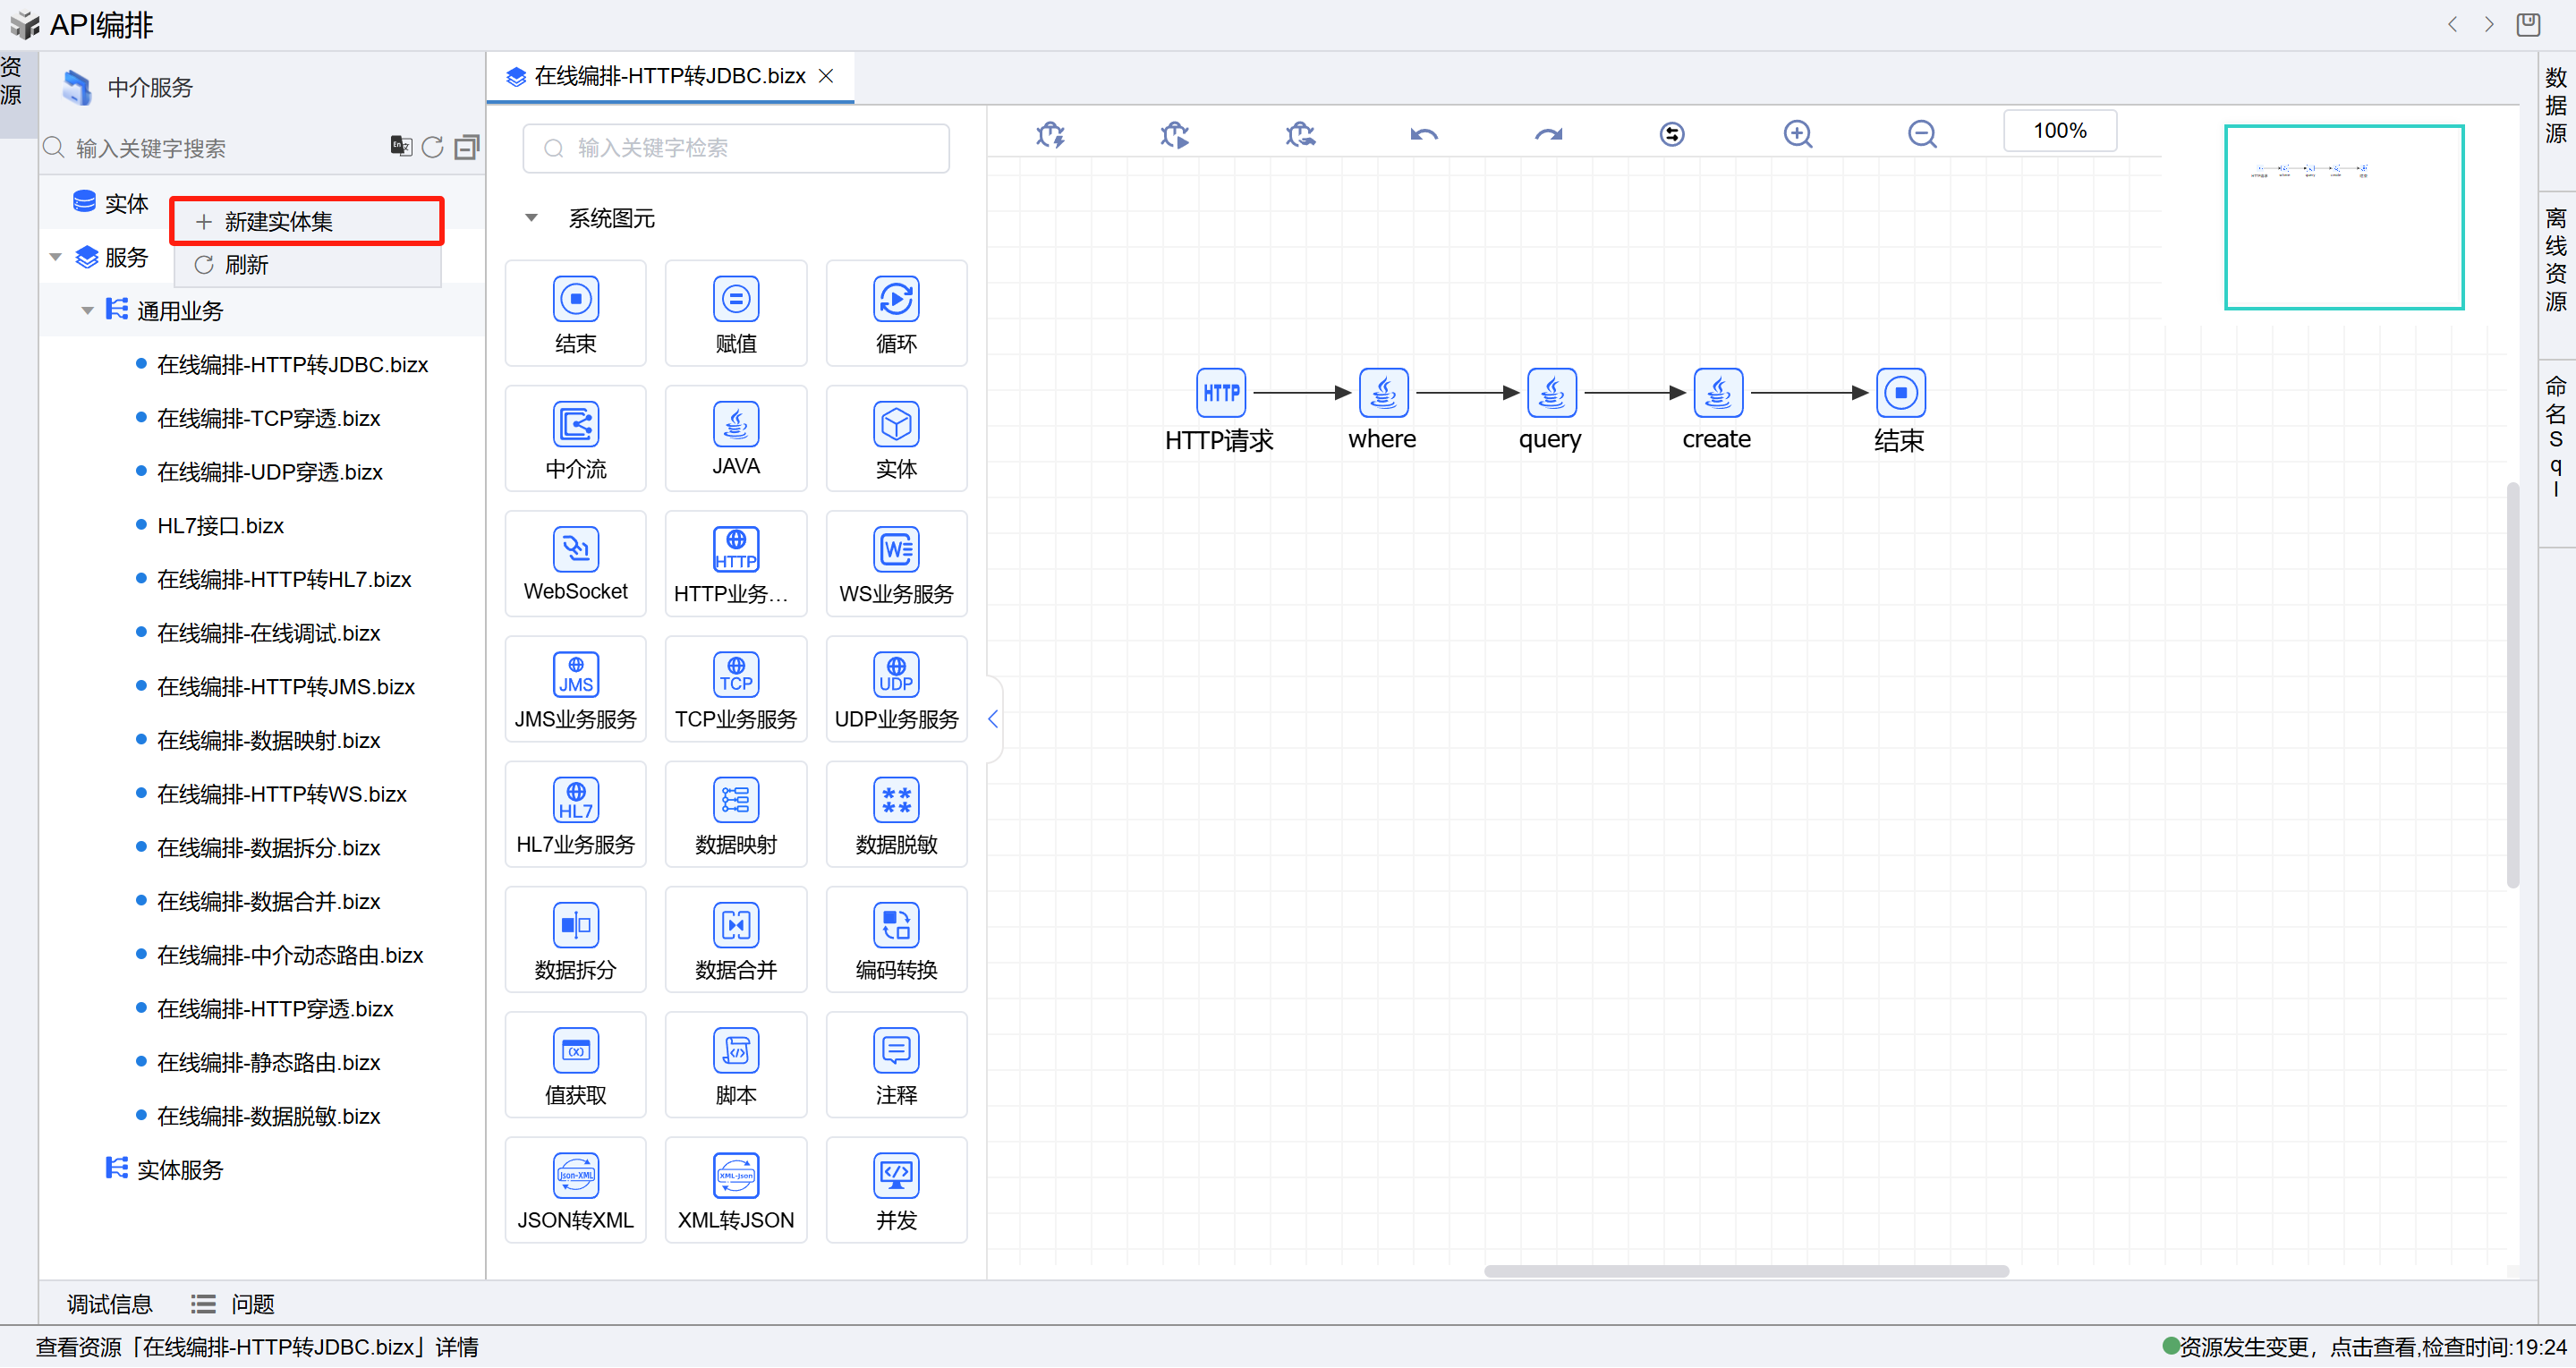Image resolution: width=2576 pixels, height=1368 pixels.
Task: Click the undo arrow in canvas toolbar
Action: tap(1423, 134)
